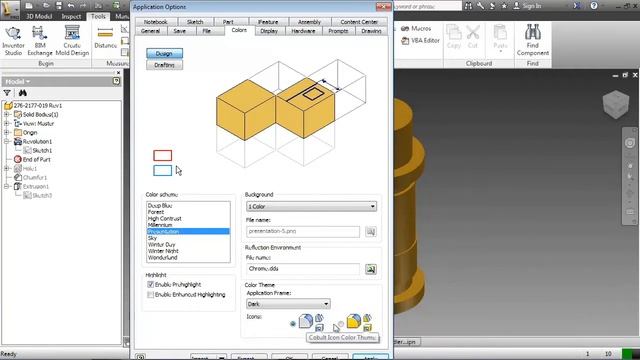
Task: Select High Contrast color scheme
Action: click(x=164, y=219)
